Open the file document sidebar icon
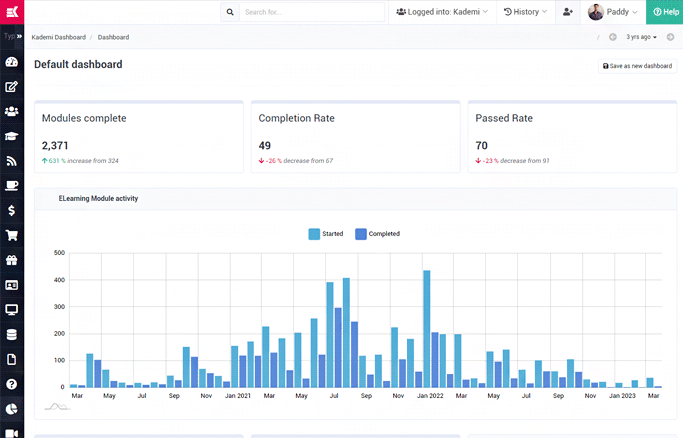Image resolution: width=683 pixels, height=438 pixels. click(x=12, y=360)
